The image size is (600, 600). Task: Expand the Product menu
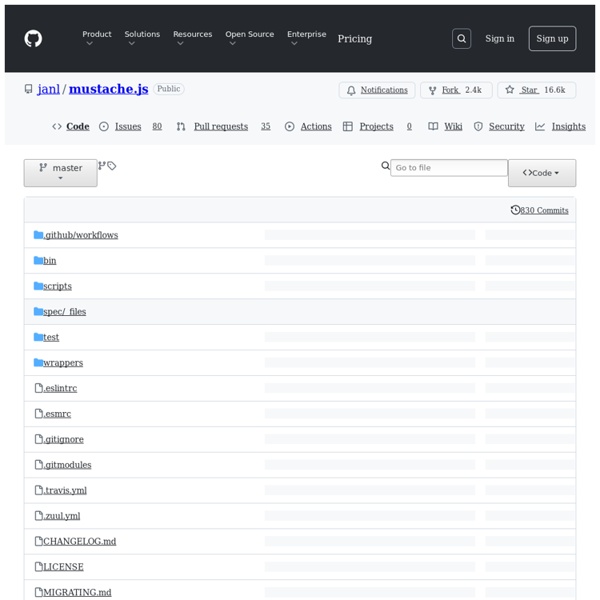coord(96,38)
